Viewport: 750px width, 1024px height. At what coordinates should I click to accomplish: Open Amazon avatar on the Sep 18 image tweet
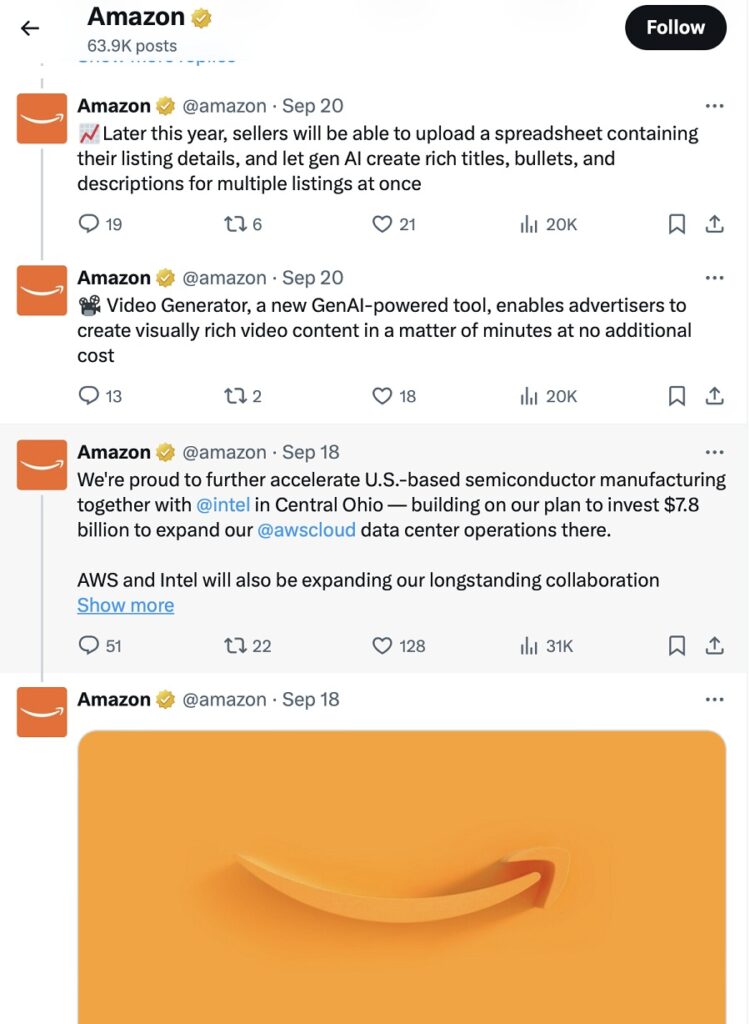tap(42, 712)
